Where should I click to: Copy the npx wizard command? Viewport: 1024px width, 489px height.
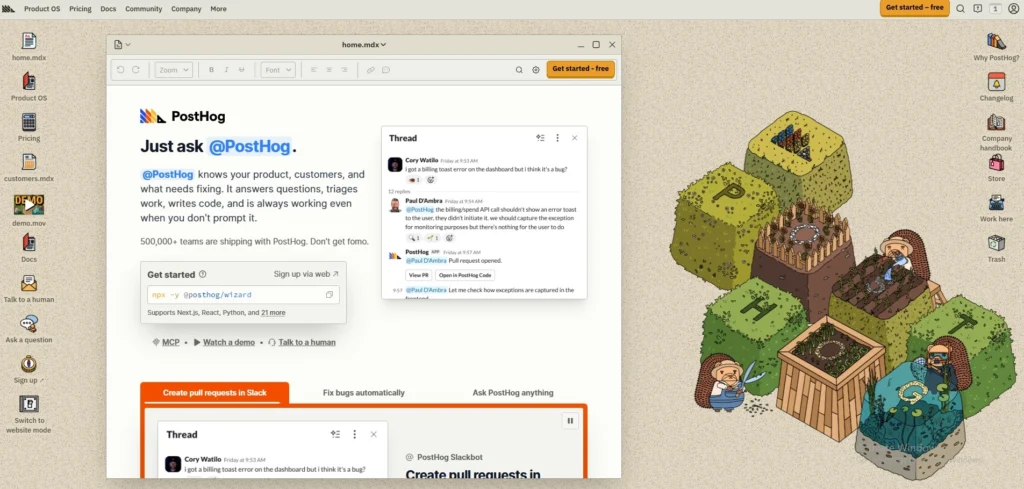point(329,294)
